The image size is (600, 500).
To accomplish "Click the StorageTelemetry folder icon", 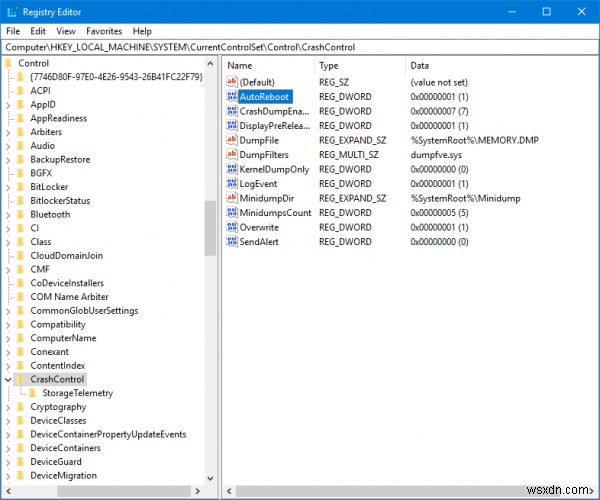I will tap(33, 393).
